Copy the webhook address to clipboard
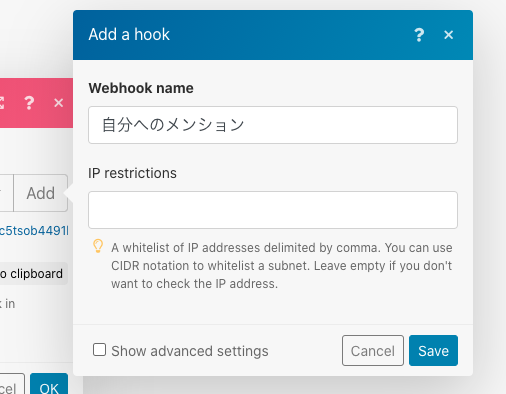 click(33, 274)
